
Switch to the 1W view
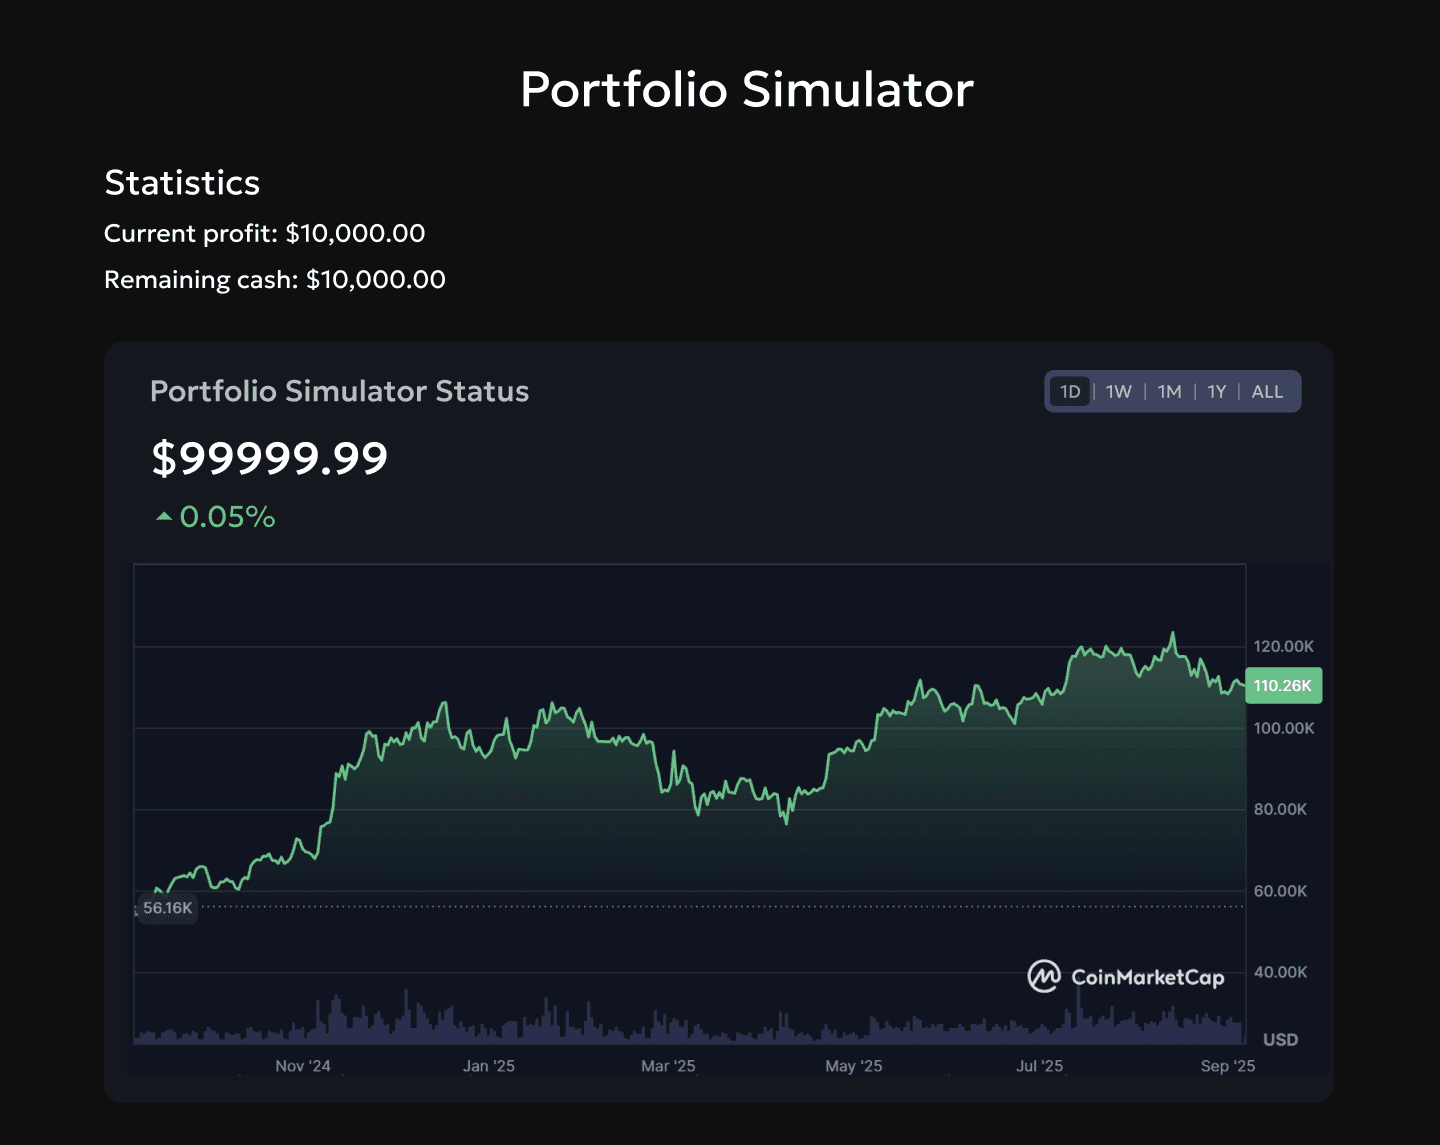click(x=1118, y=391)
